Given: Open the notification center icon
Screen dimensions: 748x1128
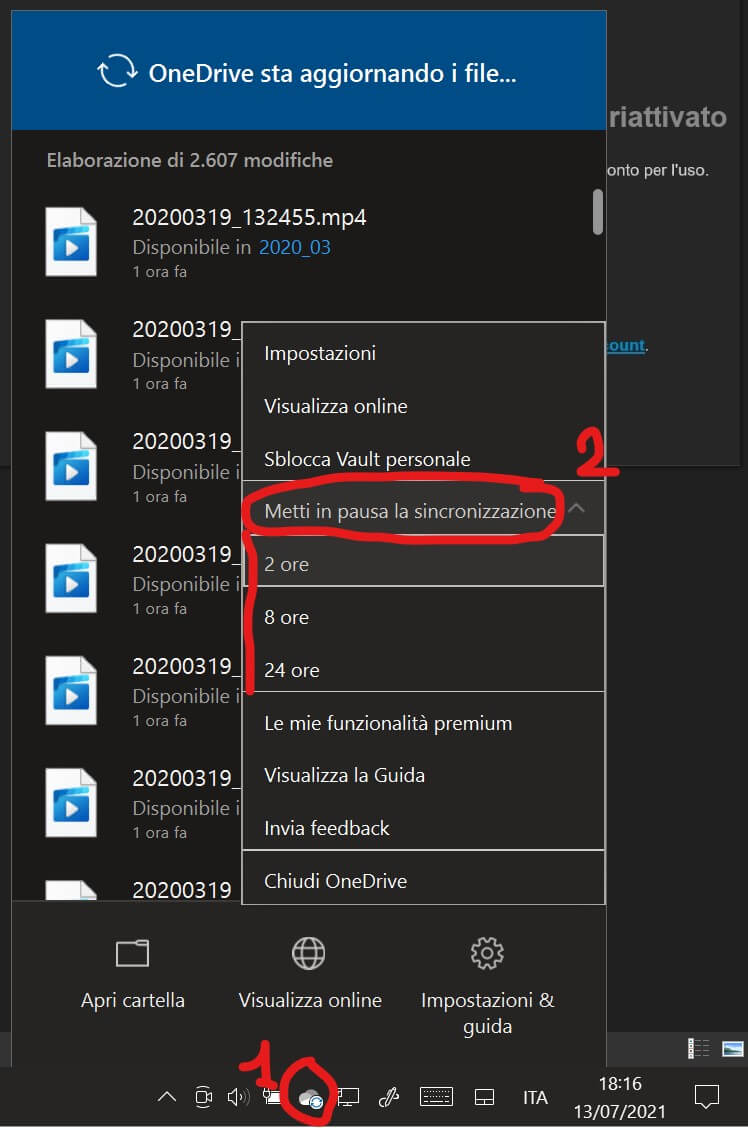Looking at the screenshot, I should coord(707,1097).
